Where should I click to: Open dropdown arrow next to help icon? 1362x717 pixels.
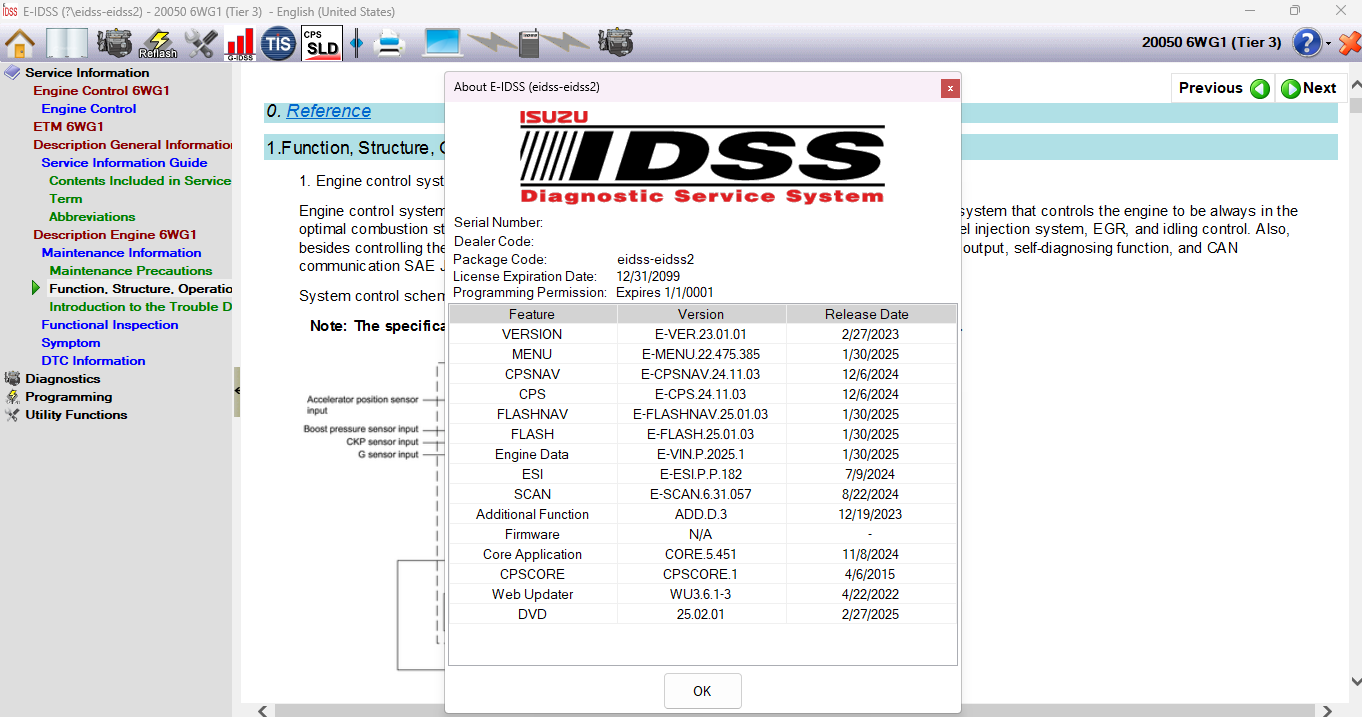[1328, 44]
